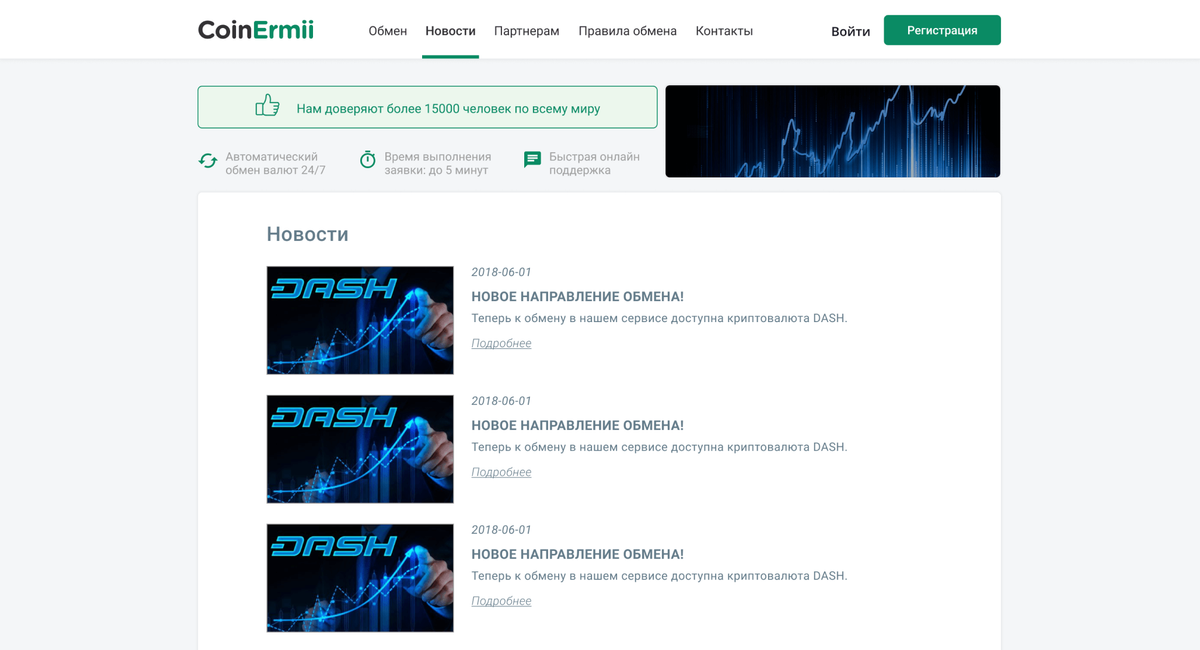Screen dimensions: 1200x650
Task: Click the trust banner about 15000 people
Action: click(427, 107)
